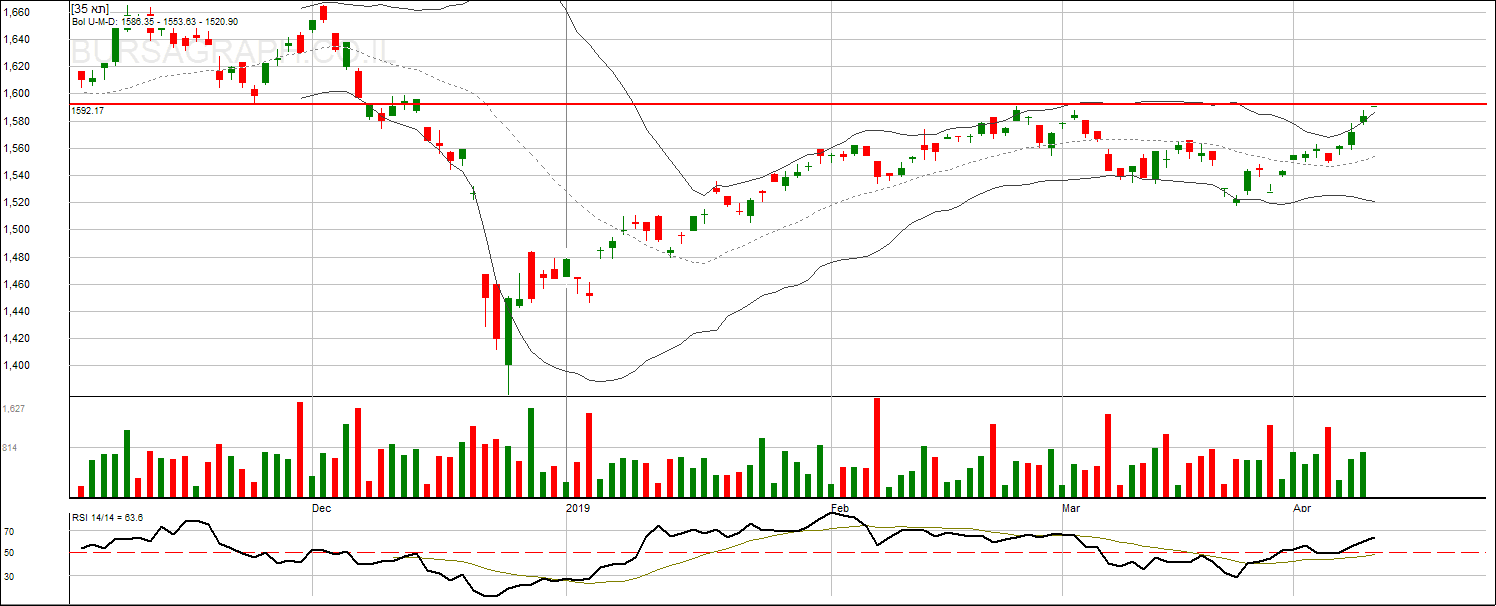Image resolution: width=1496 pixels, height=606 pixels.
Task: Click the 1,500 price axis label
Action: pos(16,229)
